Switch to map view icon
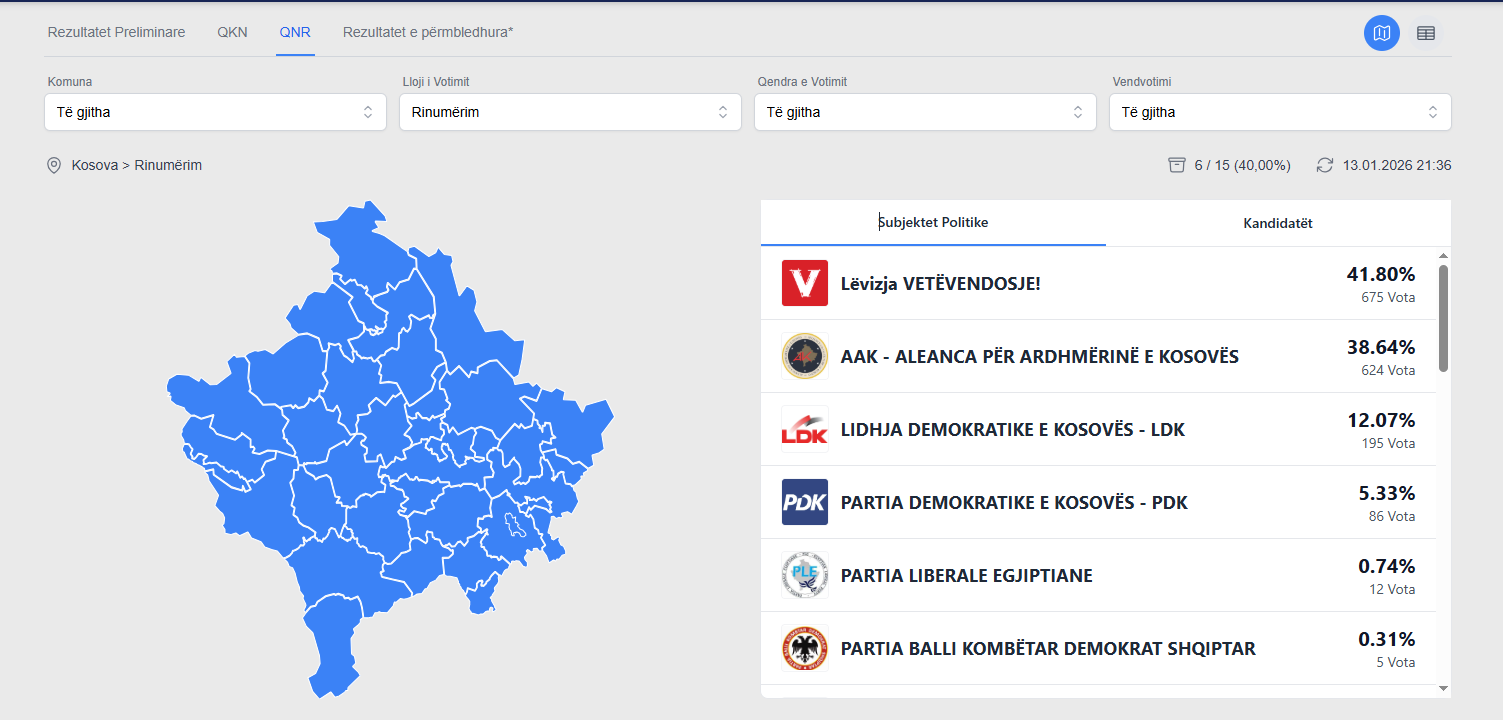Viewport: 1503px width, 720px height. (x=1382, y=33)
